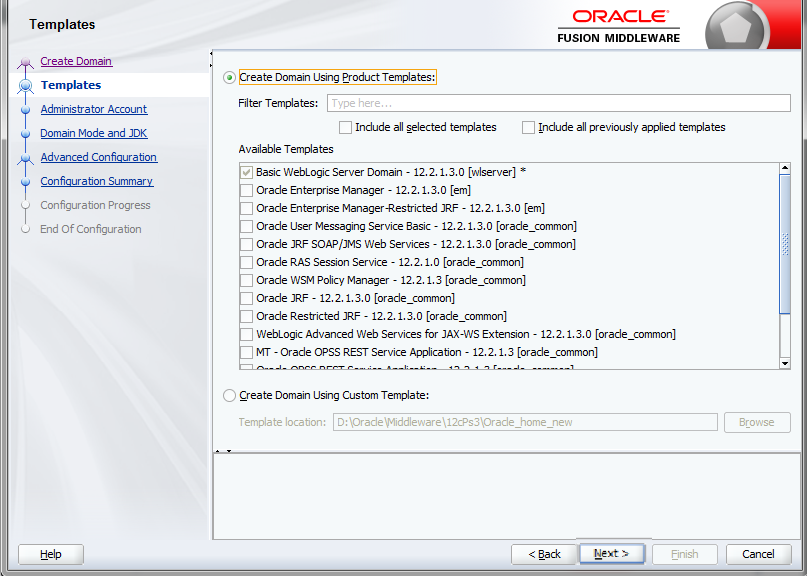
Task: Go to Domain Mode and JDK step
Action: pos(94,133)
